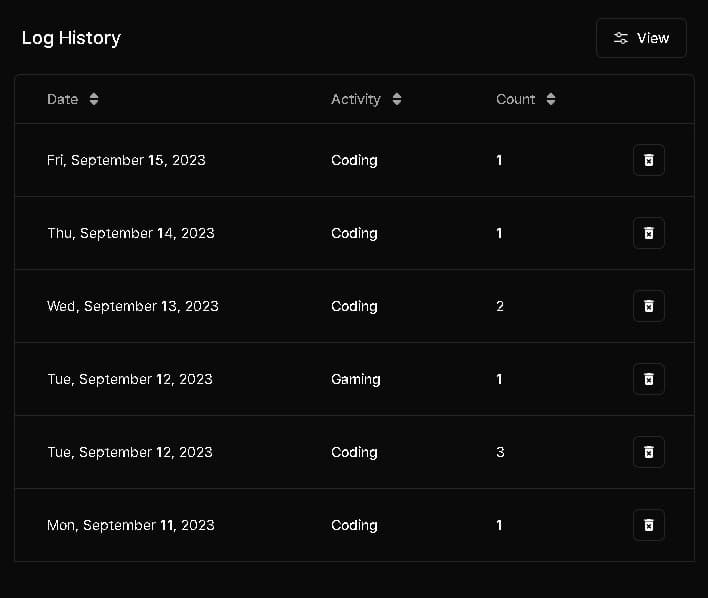The height and width of the screenshot is (598, 708).
Task: Click the sort arrows beside Activity
Action: click(x=397, y=99)
